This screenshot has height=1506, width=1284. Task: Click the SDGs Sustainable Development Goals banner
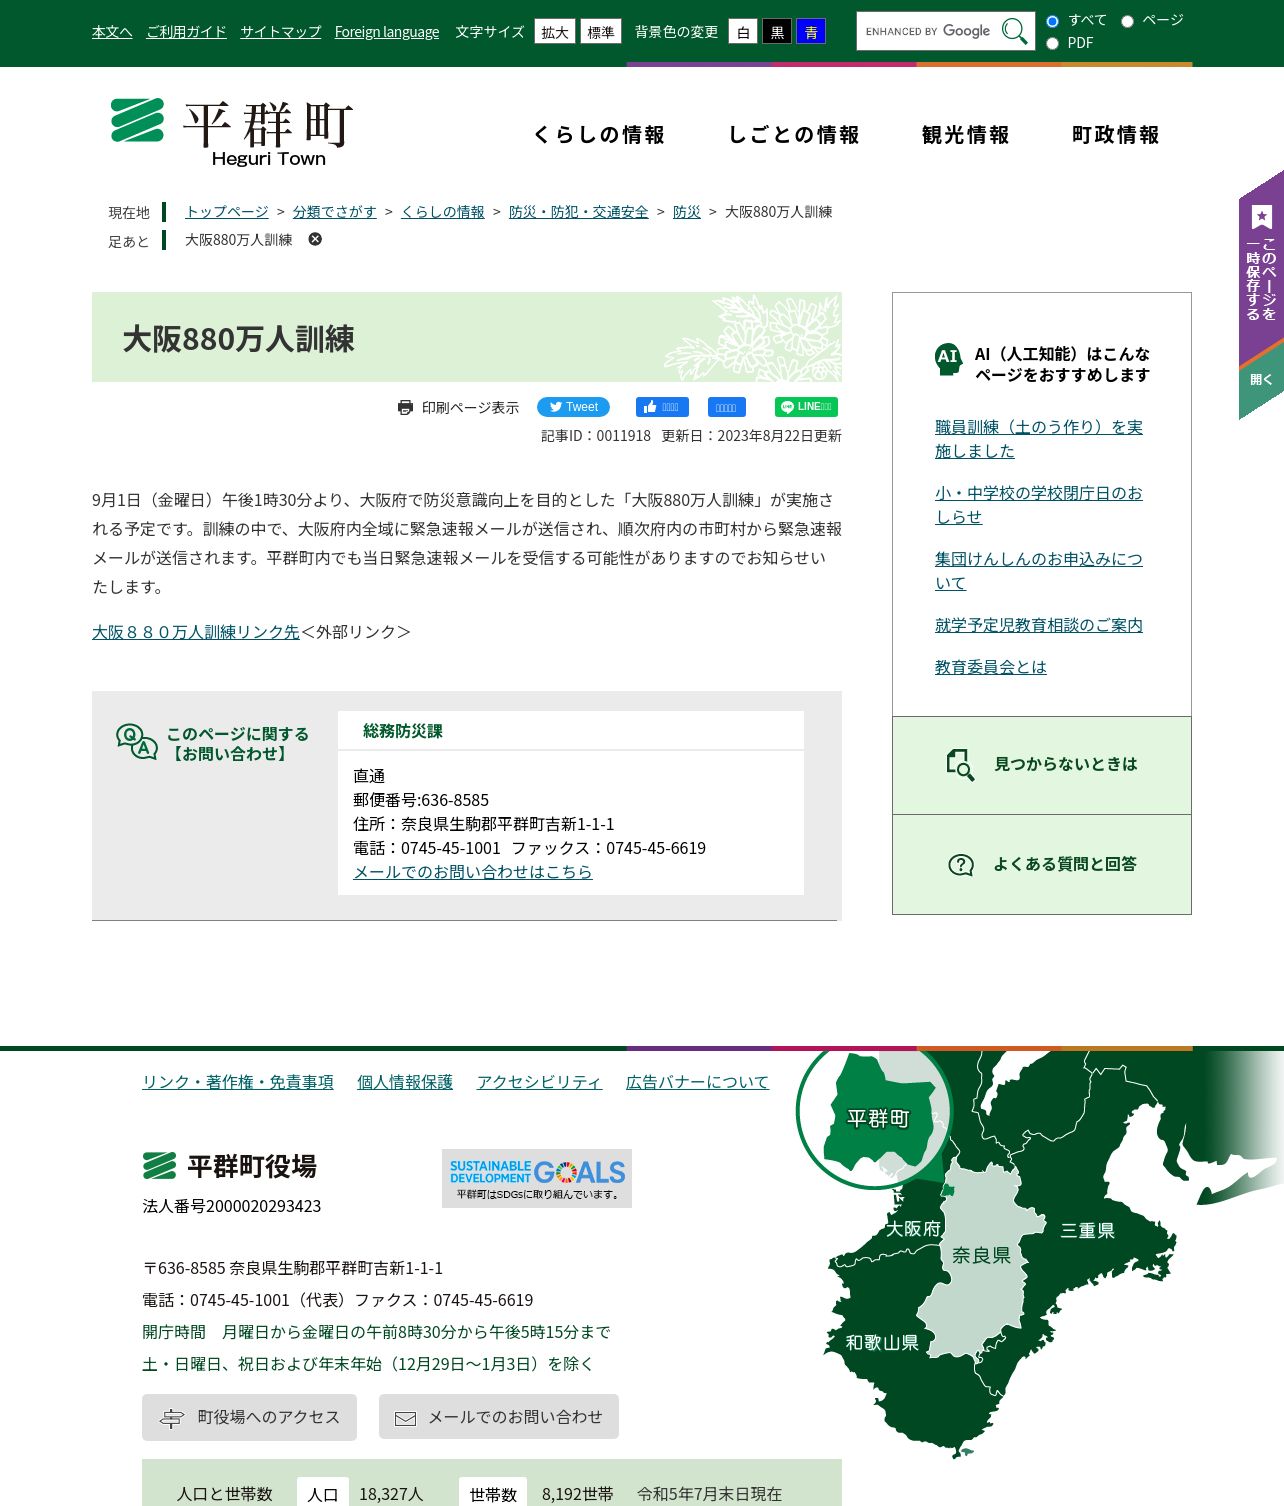coord(537,1178)
